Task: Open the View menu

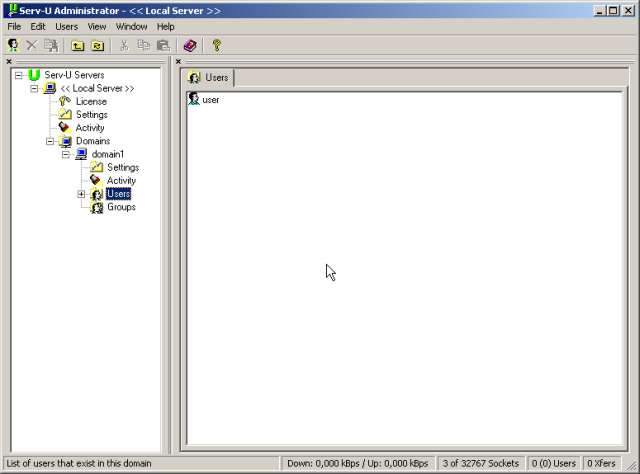Action: point(97,27)
